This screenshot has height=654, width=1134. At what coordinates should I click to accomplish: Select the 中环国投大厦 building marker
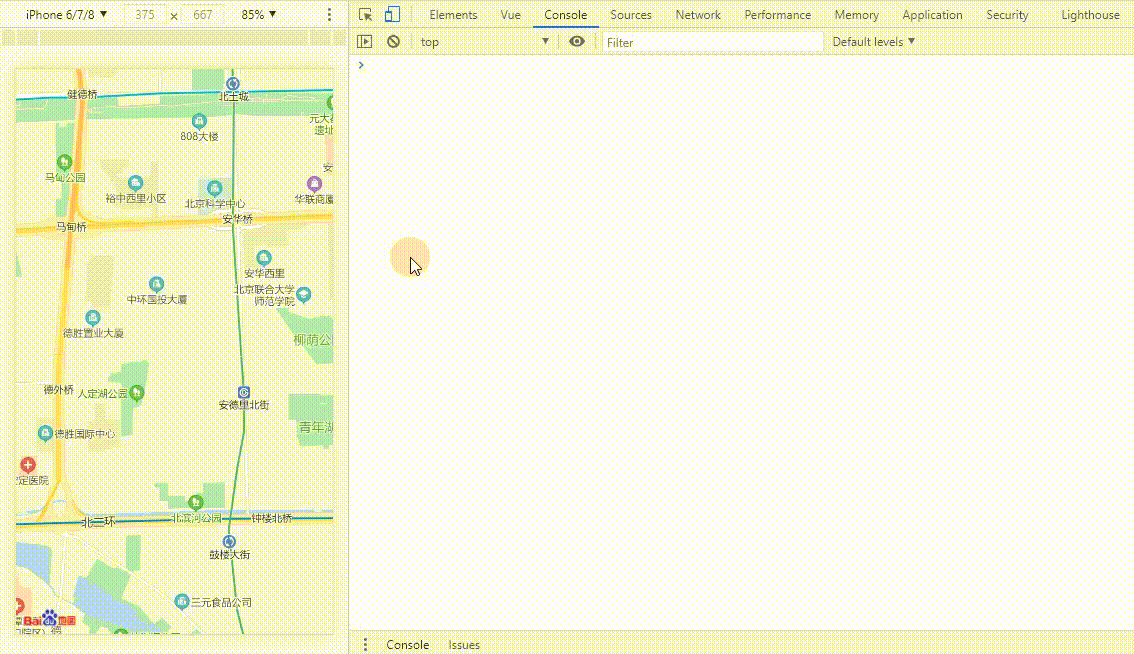click(156, 284)
